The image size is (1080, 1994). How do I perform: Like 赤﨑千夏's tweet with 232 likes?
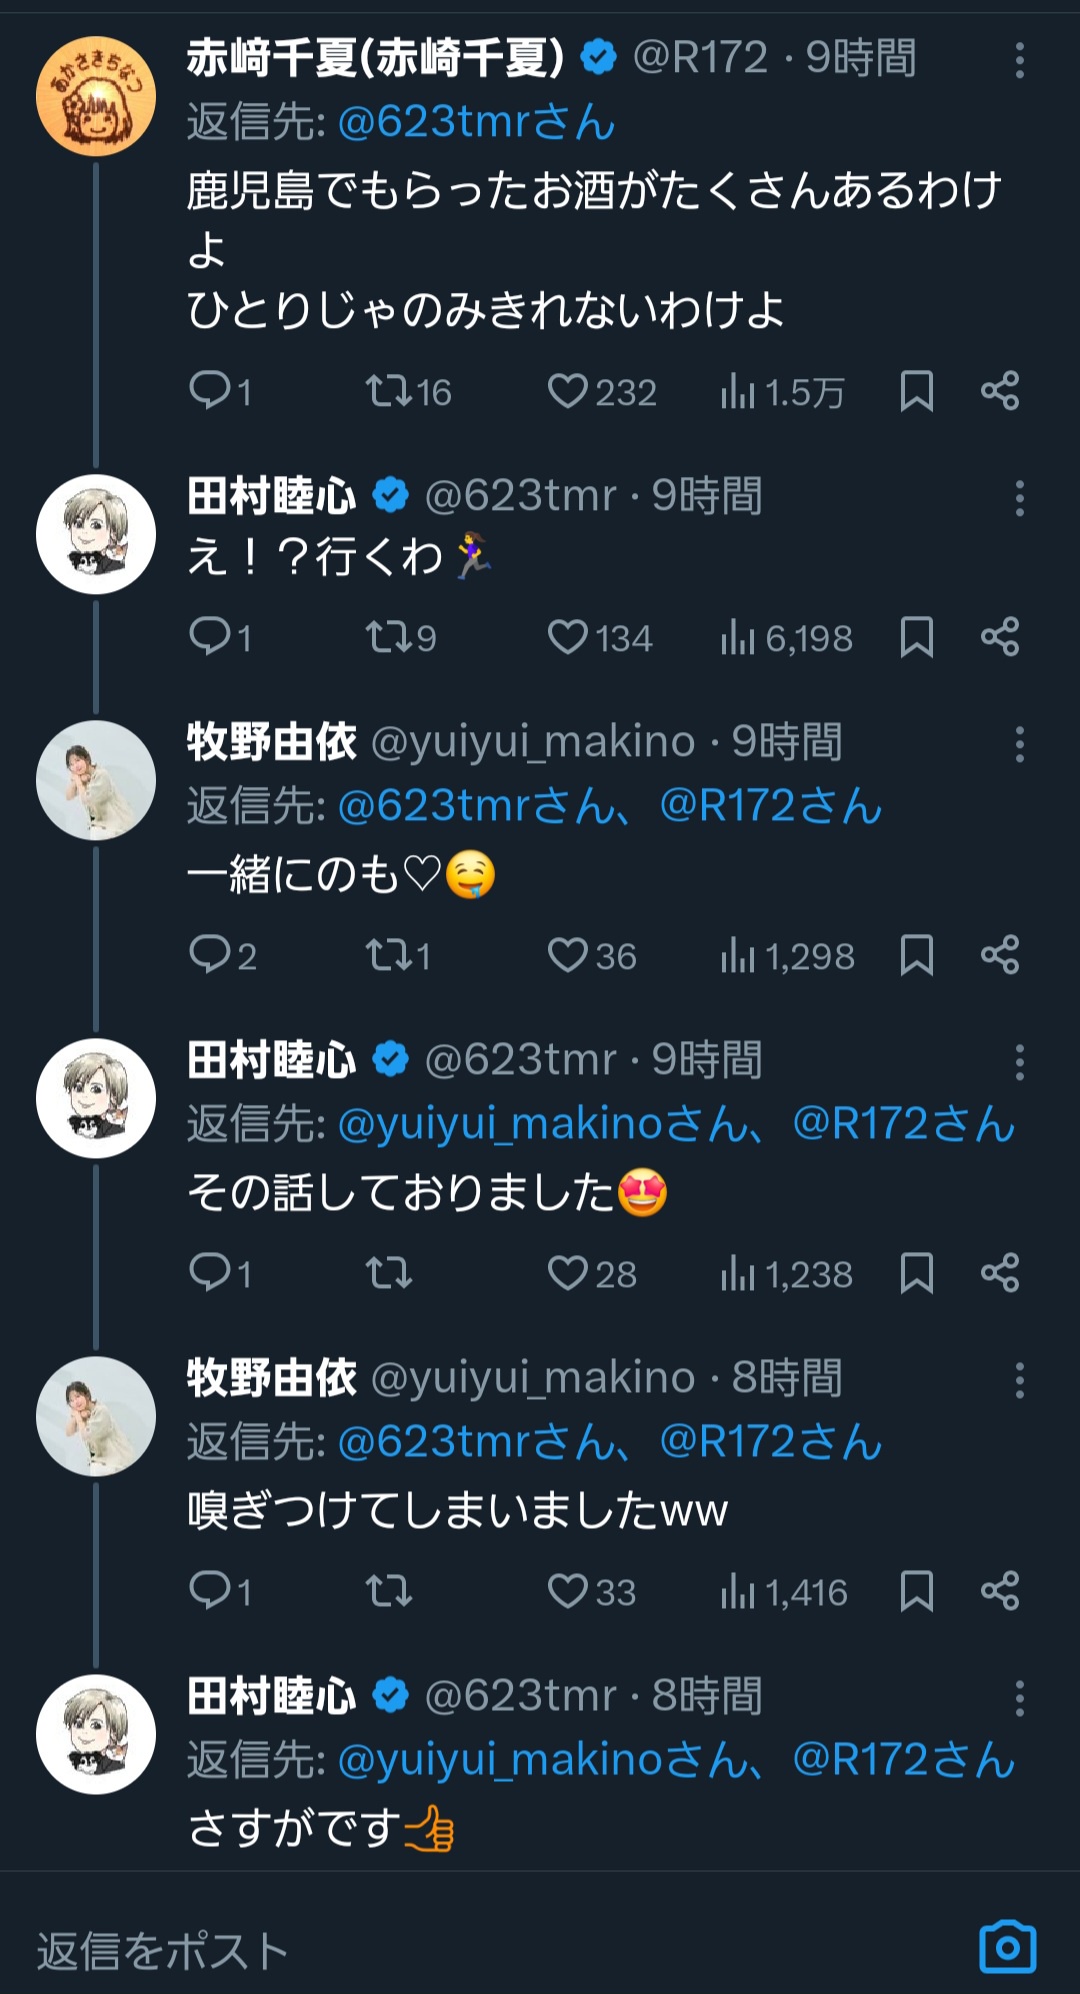568,391
